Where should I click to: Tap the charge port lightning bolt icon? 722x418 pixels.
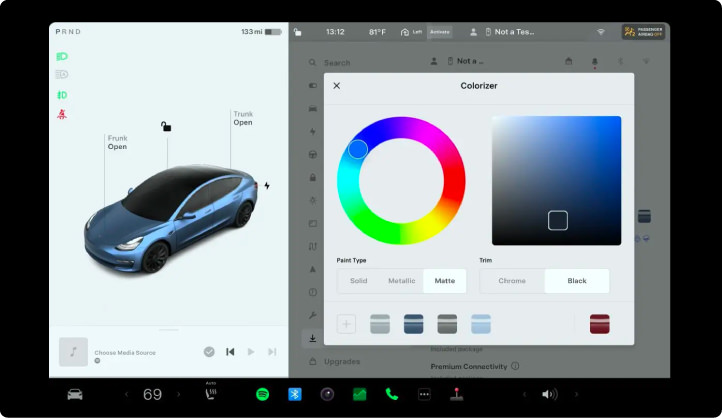pos(267,186)
